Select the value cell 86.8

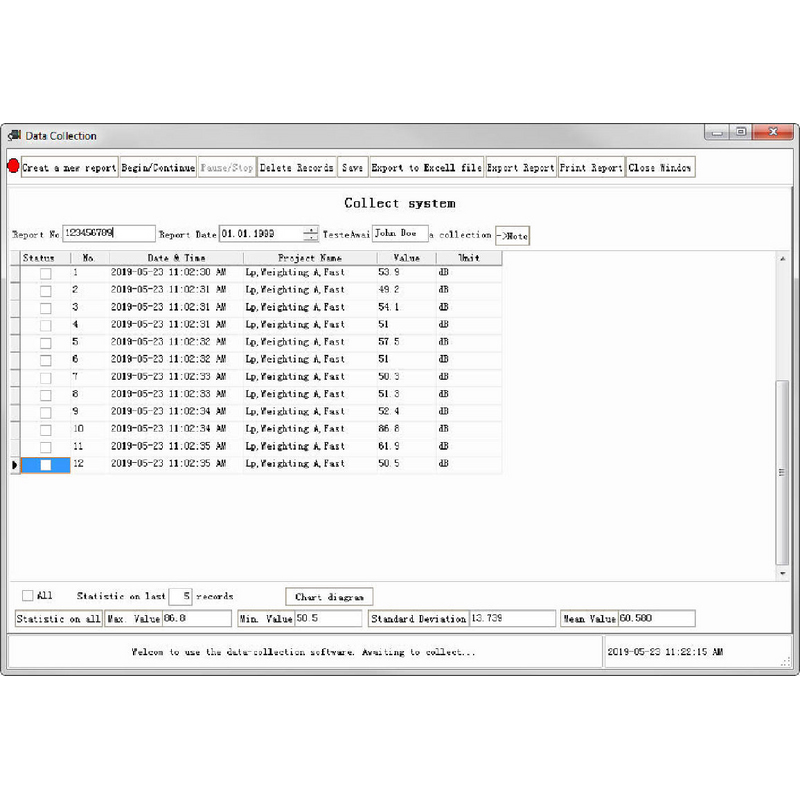click(407, 429)
